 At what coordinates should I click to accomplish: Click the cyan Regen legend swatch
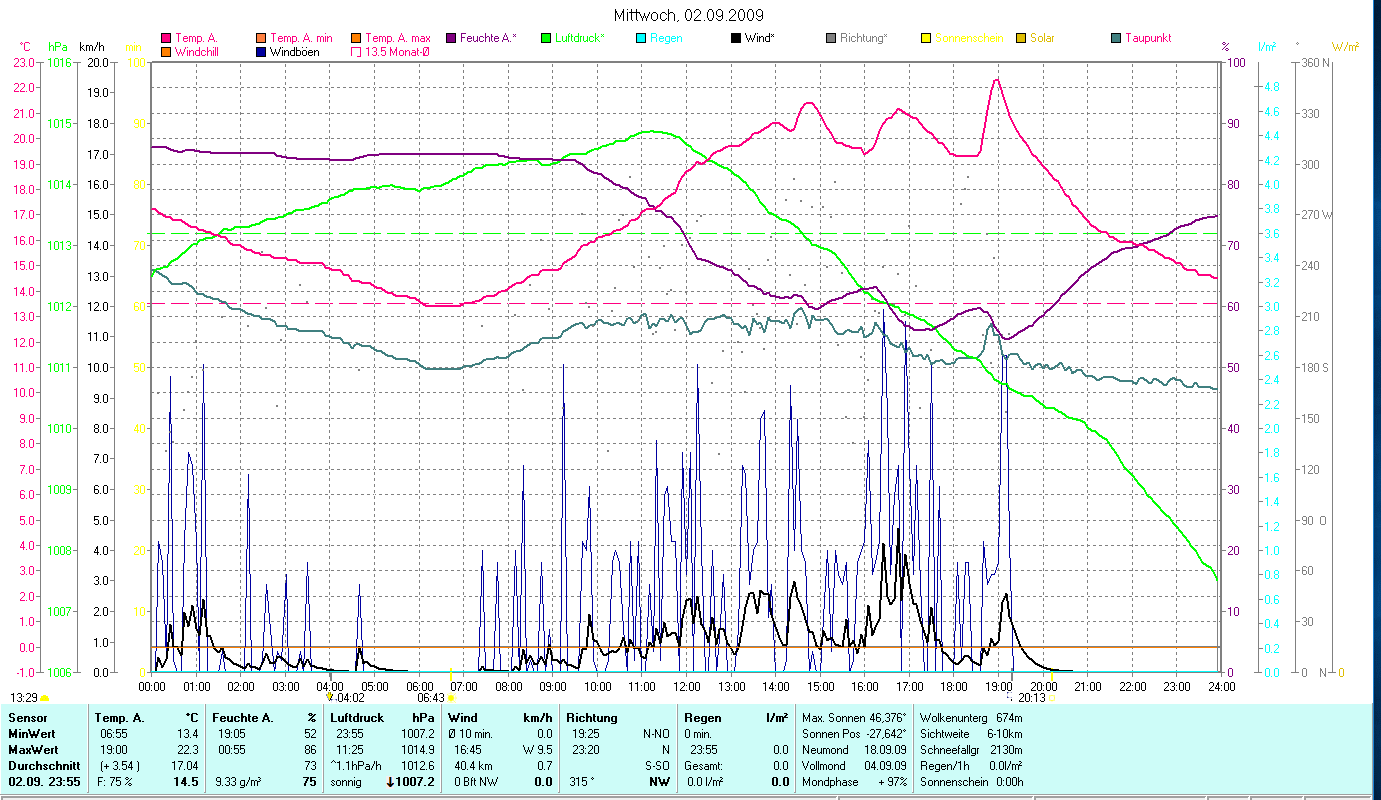click(x=641, y=38)
